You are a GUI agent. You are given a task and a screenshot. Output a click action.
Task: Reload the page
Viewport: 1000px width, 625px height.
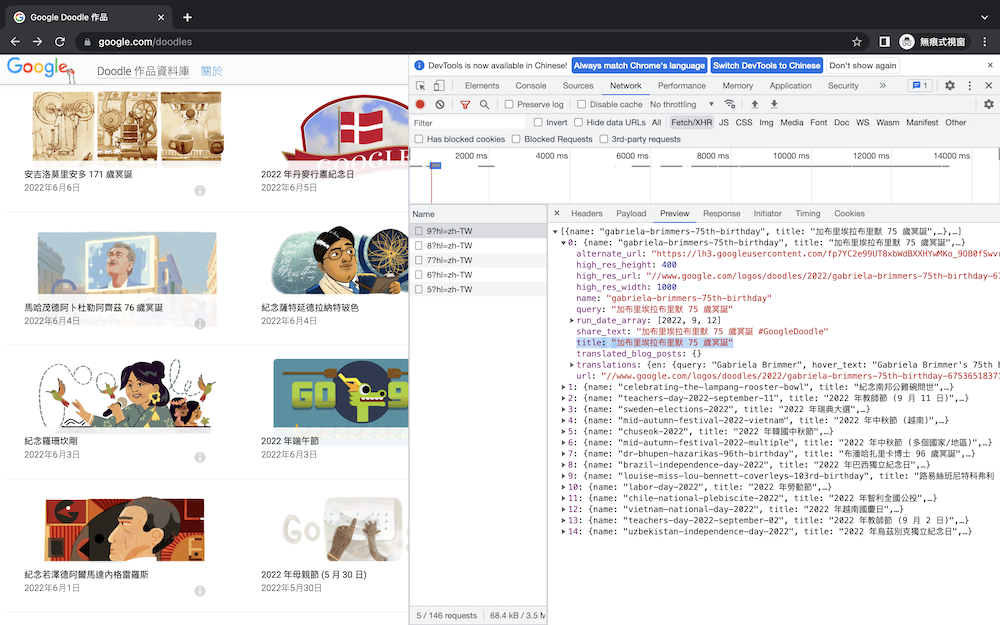(x=60, y=41)
